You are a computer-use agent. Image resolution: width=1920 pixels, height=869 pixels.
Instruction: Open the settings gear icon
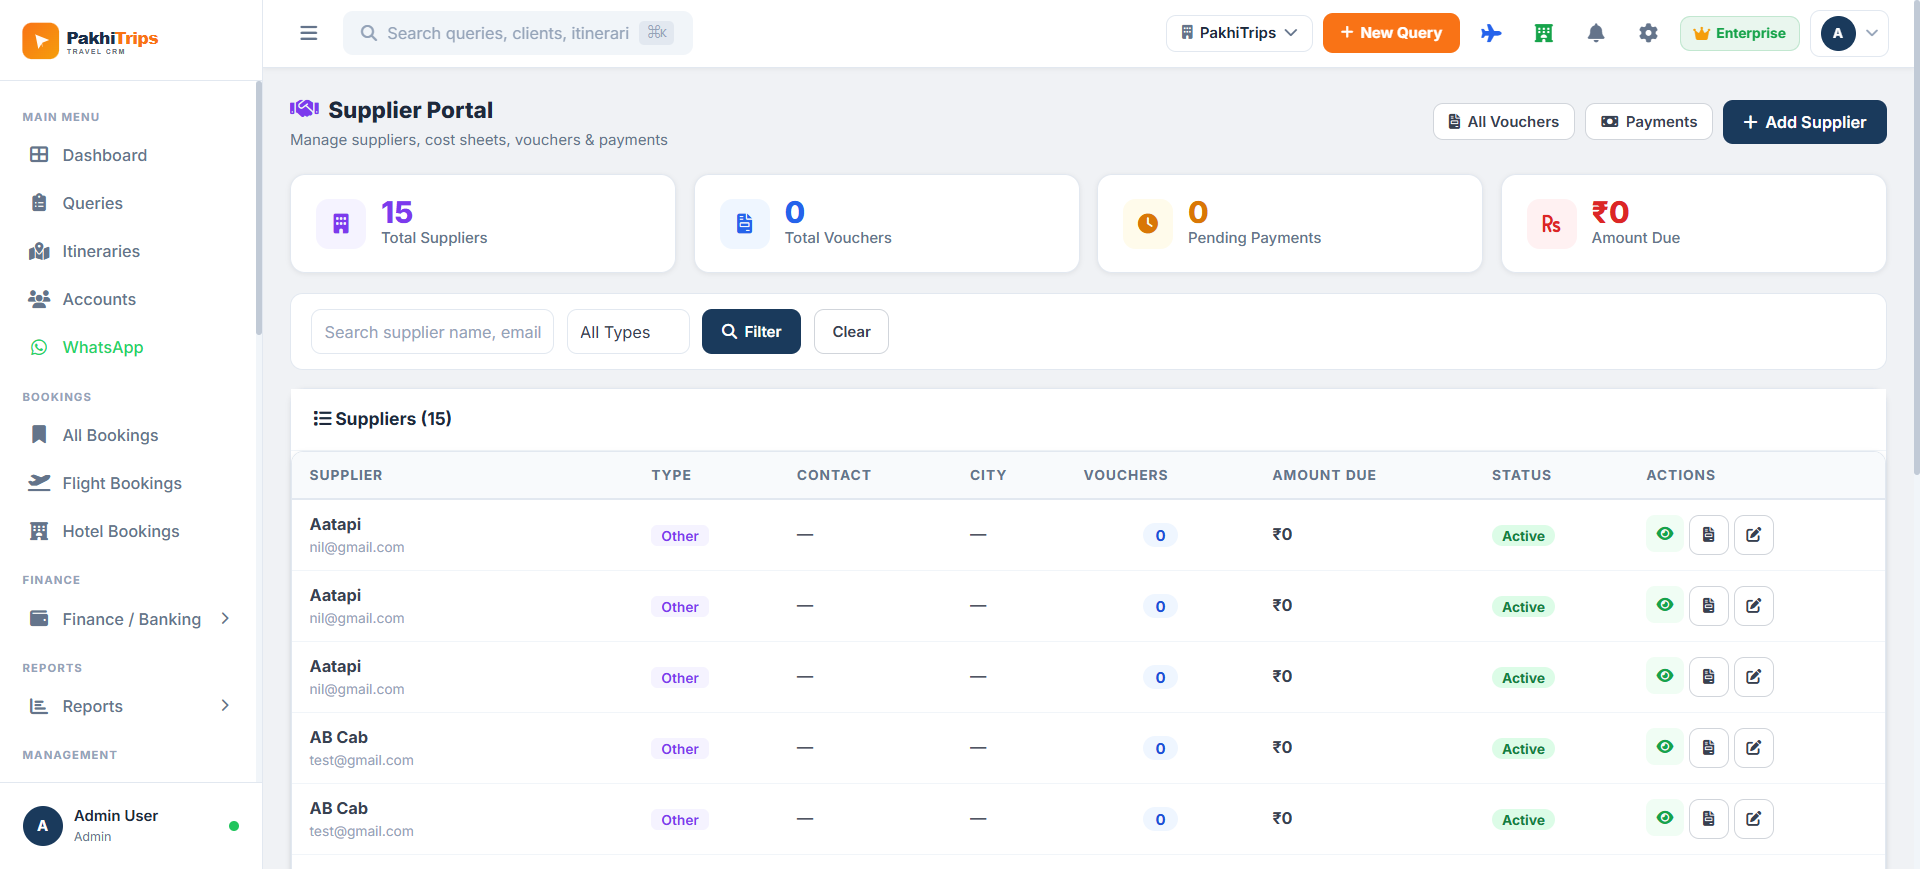[x=1648, y=33]
